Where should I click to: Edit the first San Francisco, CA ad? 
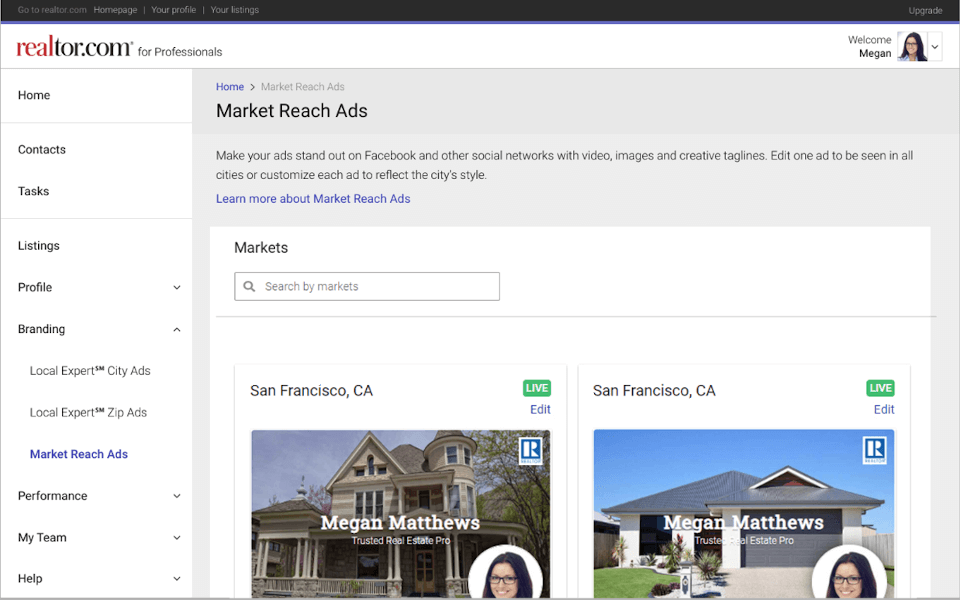(540, 409)
